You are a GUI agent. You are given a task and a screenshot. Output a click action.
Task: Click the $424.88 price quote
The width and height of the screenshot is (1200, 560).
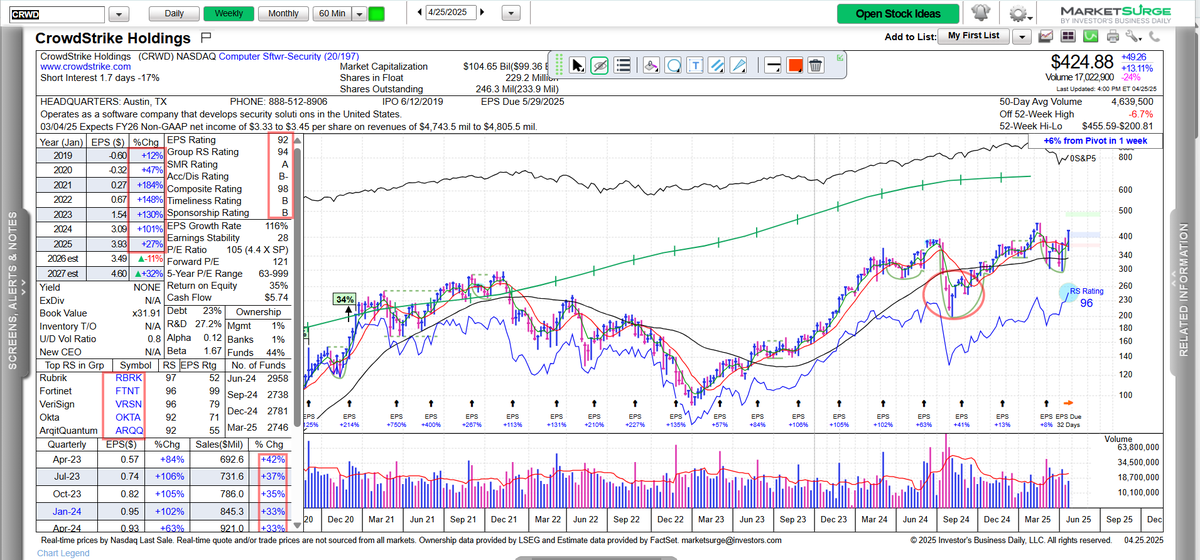[1080, 64]
